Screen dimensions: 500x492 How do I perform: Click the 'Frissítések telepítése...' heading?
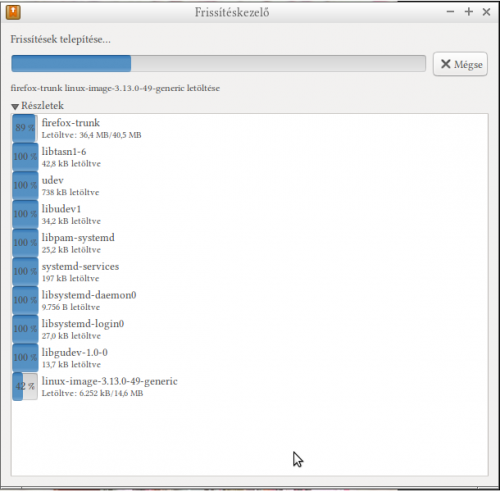[x=60, y=40]
